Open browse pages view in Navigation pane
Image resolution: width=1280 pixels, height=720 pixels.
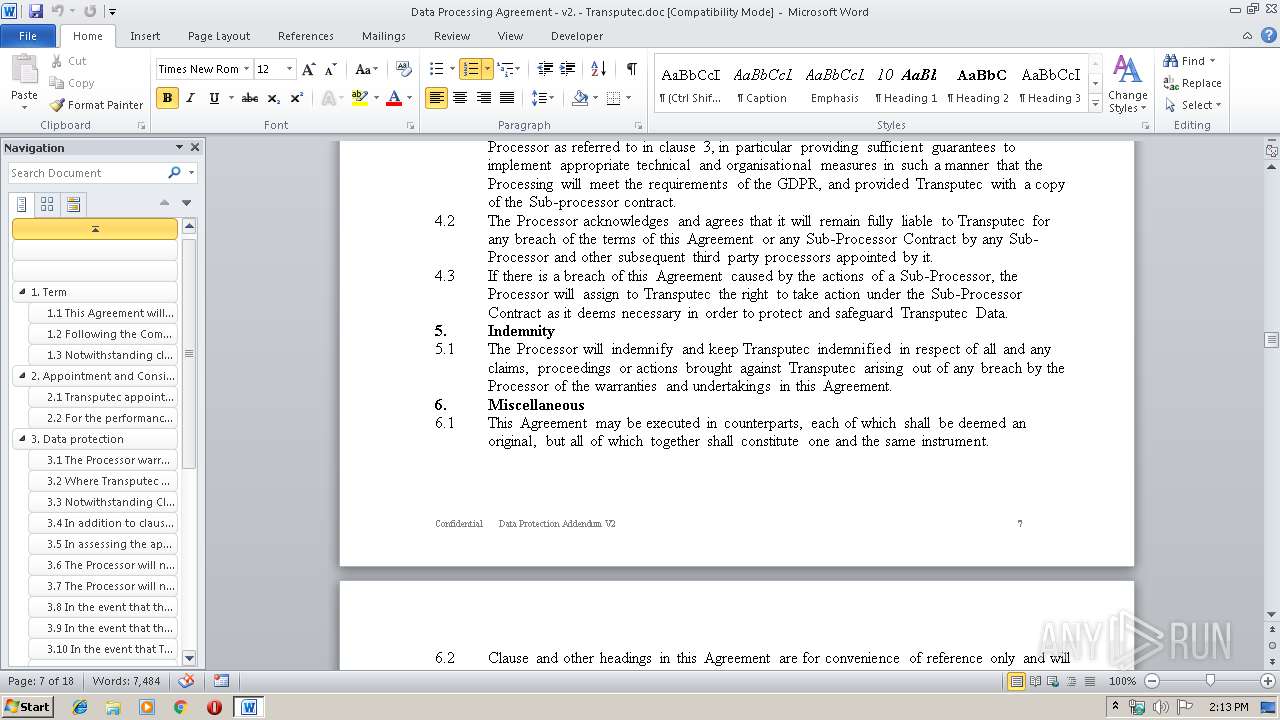[x=47, y=204]
